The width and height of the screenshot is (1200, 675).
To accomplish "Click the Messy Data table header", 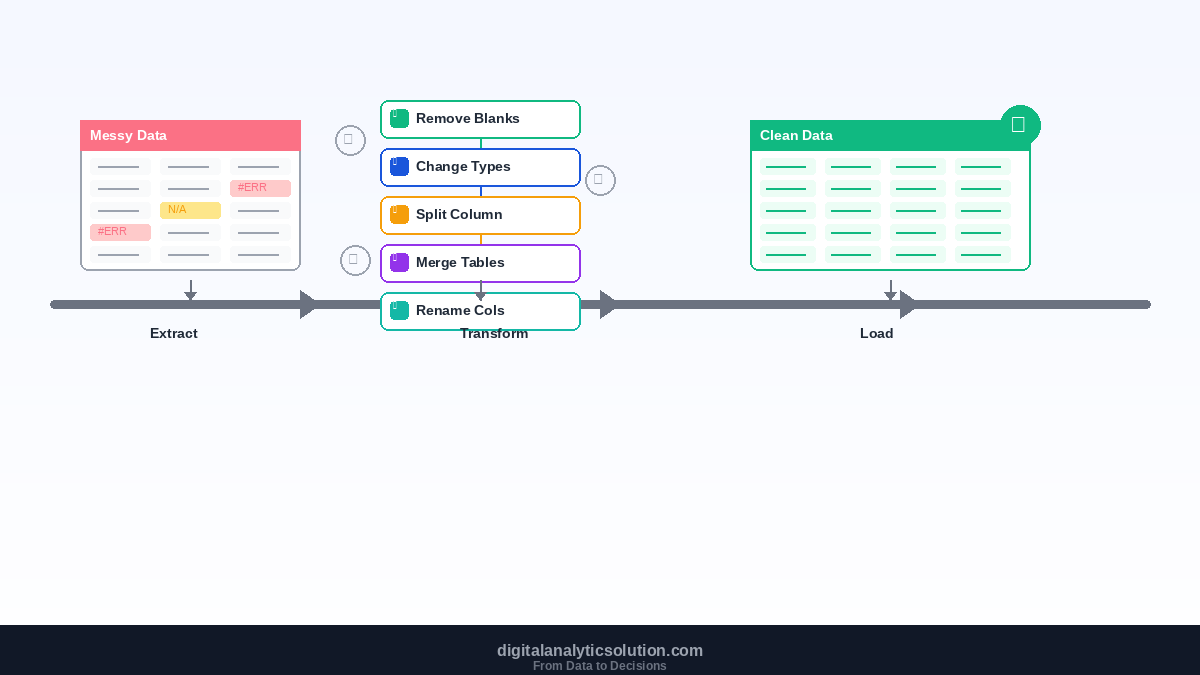I will coord(190,135).
